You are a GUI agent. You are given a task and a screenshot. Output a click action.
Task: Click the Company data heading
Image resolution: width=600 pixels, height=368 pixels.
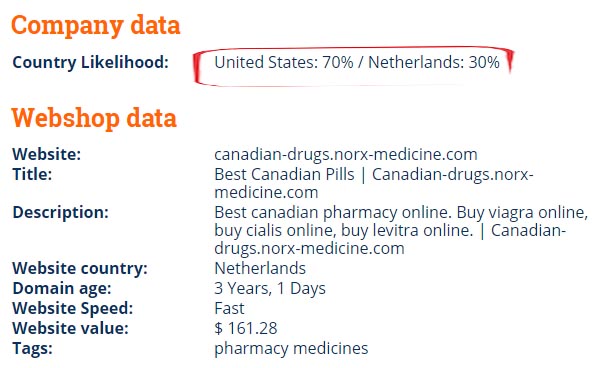coord(96,26)
